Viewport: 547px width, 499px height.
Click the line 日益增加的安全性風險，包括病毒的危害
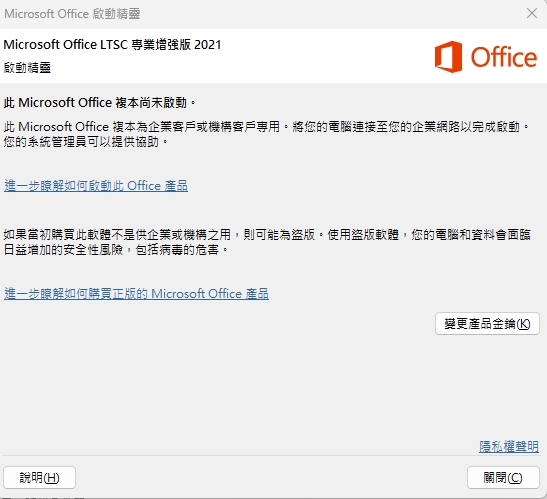[115, 250]
